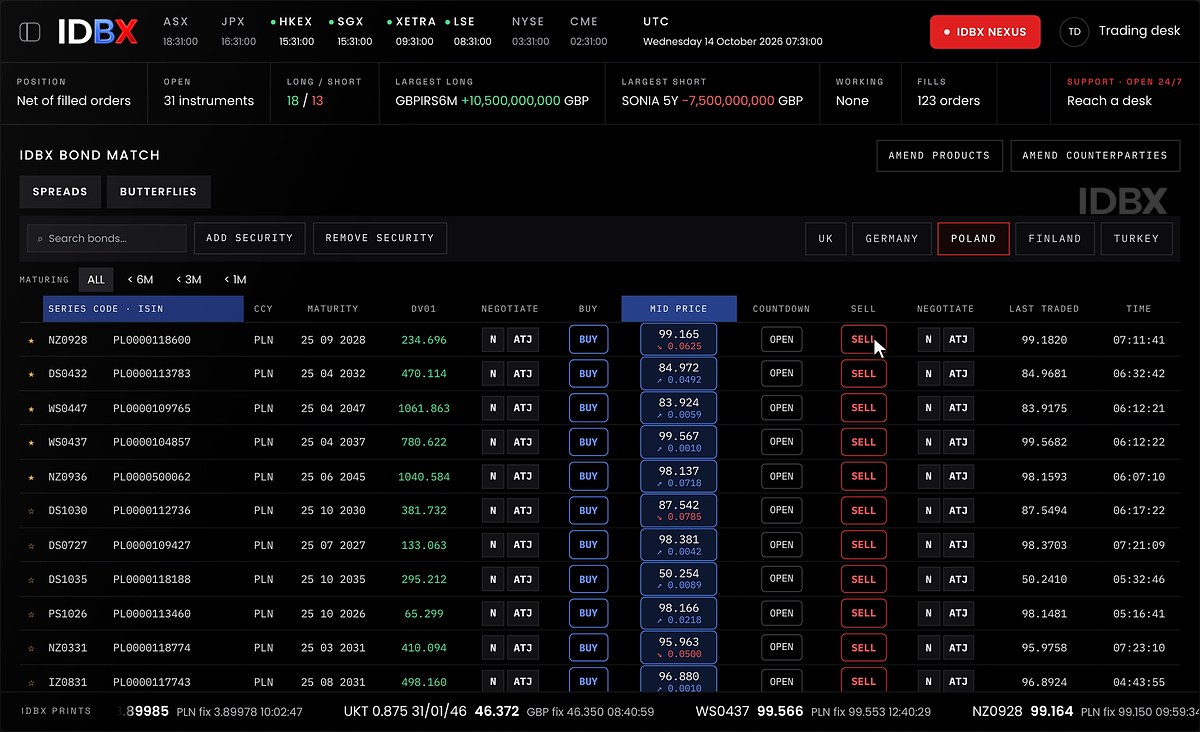Switch to the UK tab

pyautogui.click(x=825, y=239)
